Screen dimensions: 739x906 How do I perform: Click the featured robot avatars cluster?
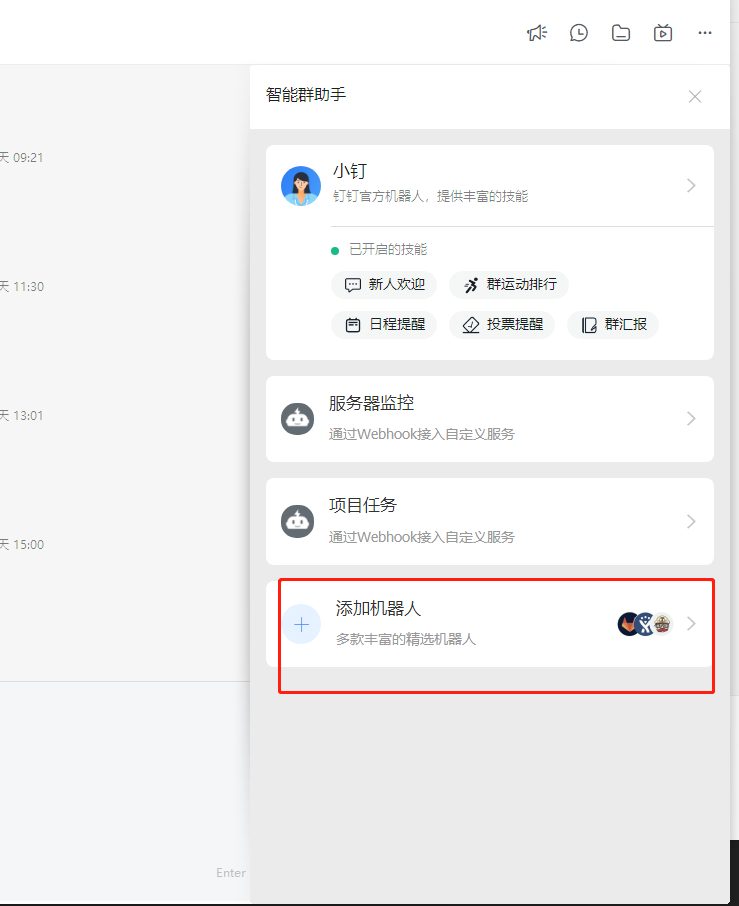tap(645, 624)
